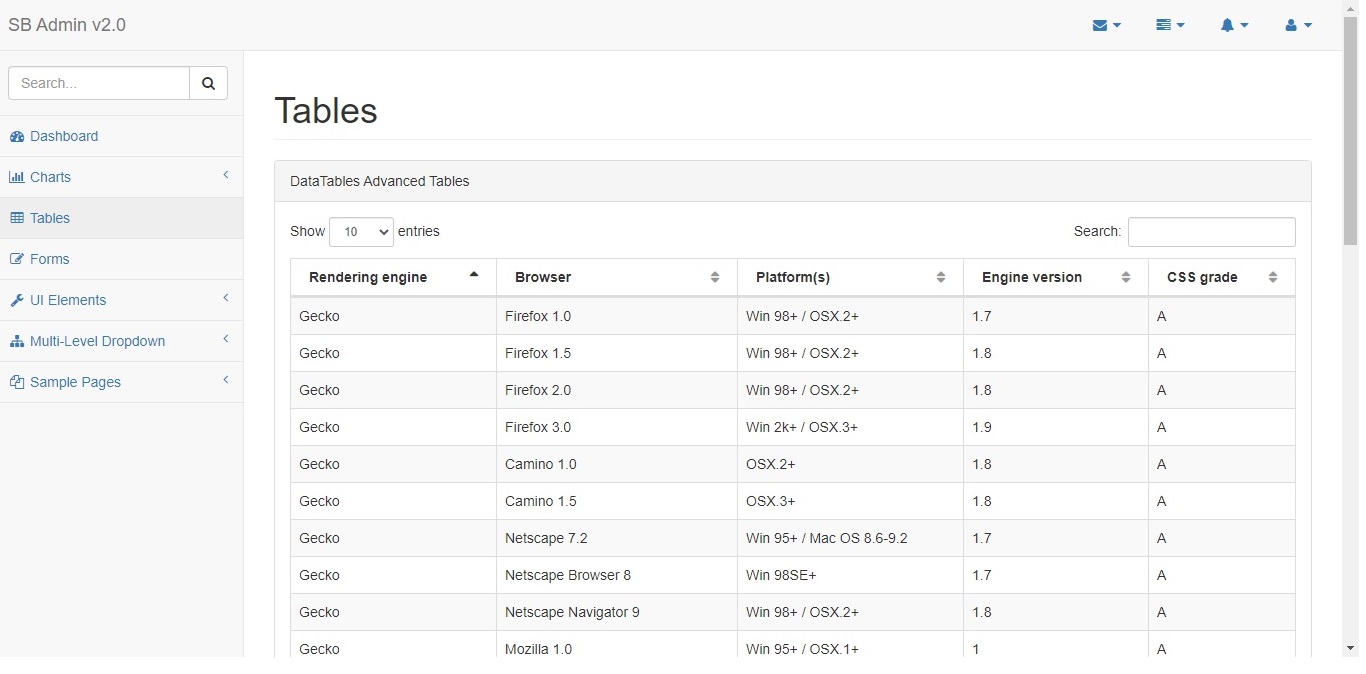The width and height of the screenshot is (1366, 674).
Task: Expand the Sample Pages section
Action: [73, 382]
